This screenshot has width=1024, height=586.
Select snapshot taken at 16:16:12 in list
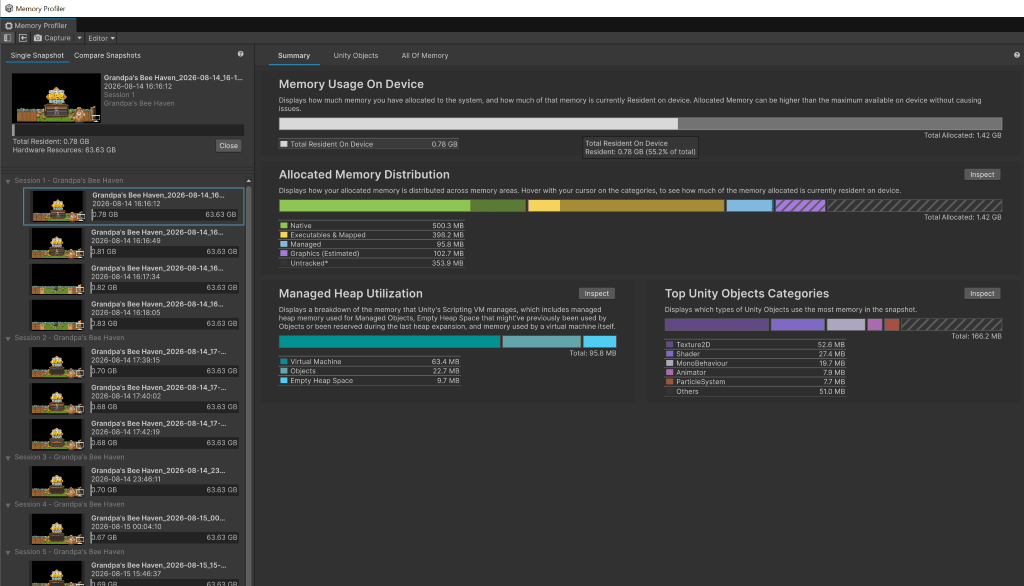tap(134, 206)
